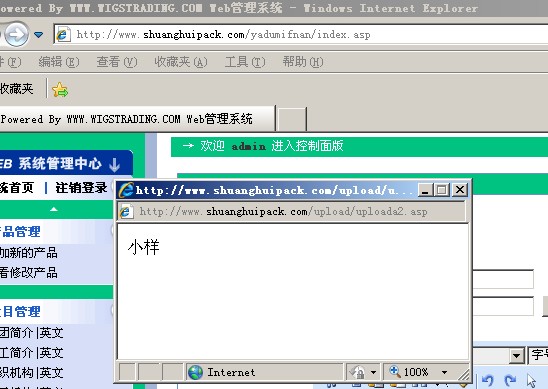Open 组织机构 sidebar link
The image size is (548, 389).
pos(16,373)
